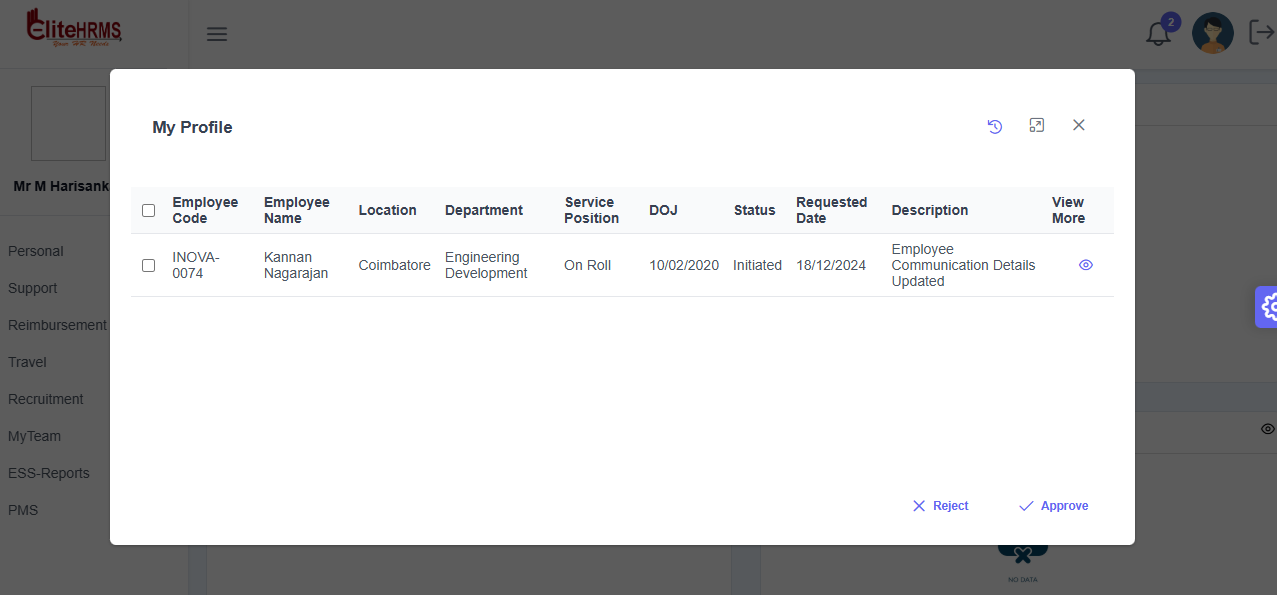Expand the Travel sidebar menu
The image size is (1277, 595).
point(28,362)
